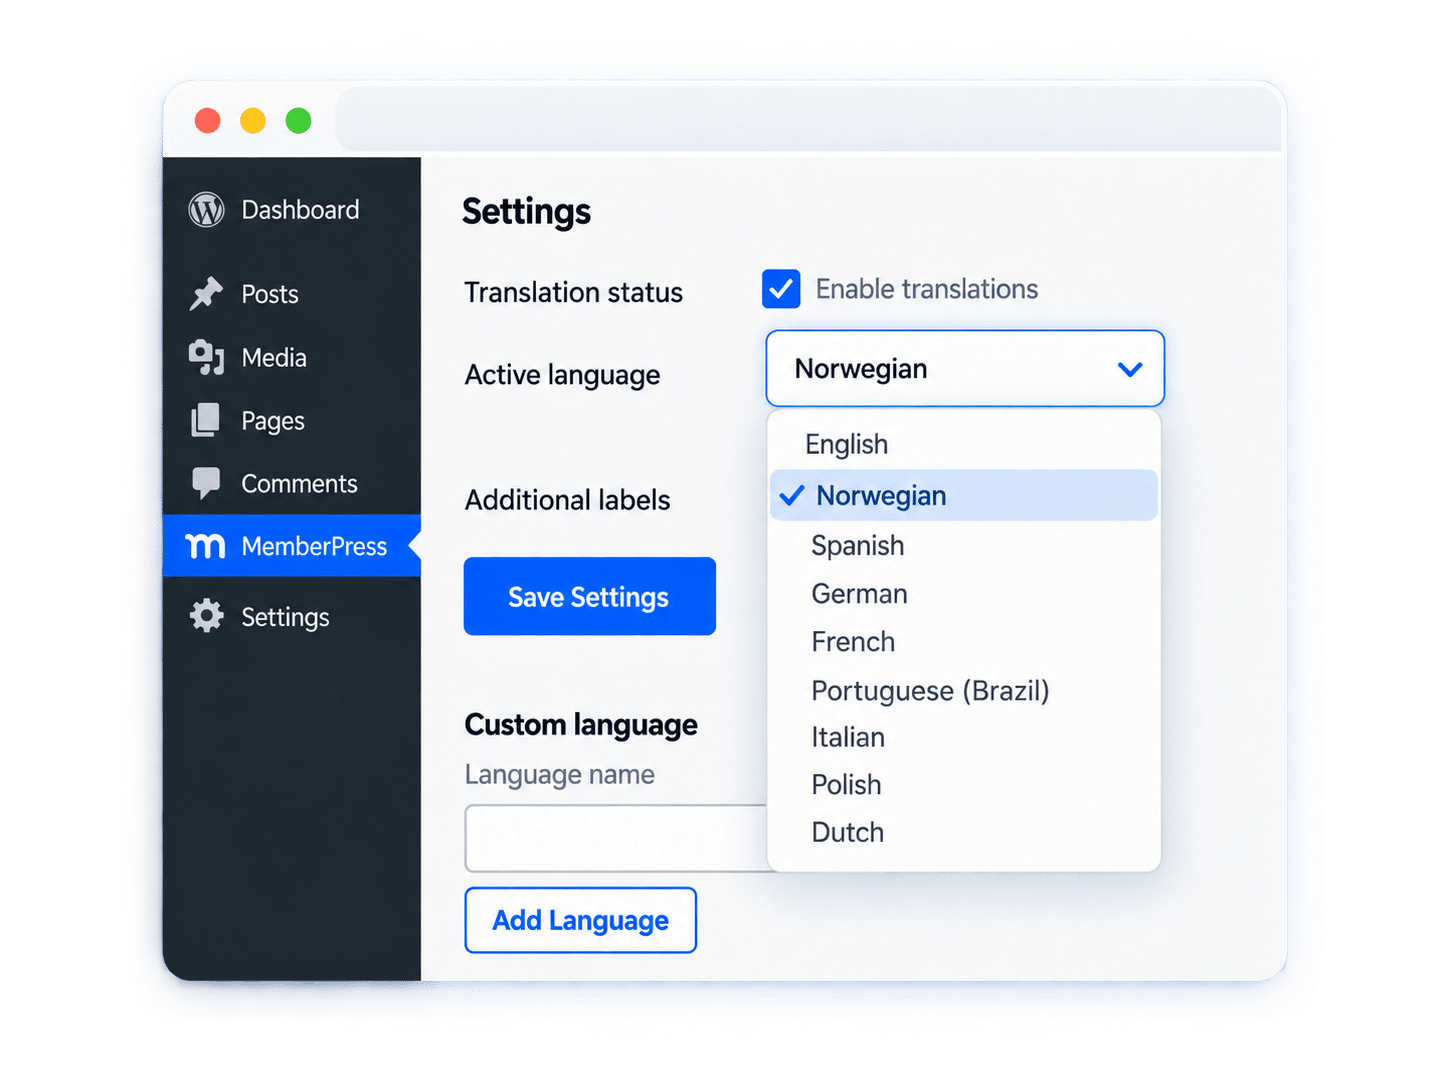Click the Translation status label
The width and height of the screenshot is (1448, 1086).
click(573, 292)
